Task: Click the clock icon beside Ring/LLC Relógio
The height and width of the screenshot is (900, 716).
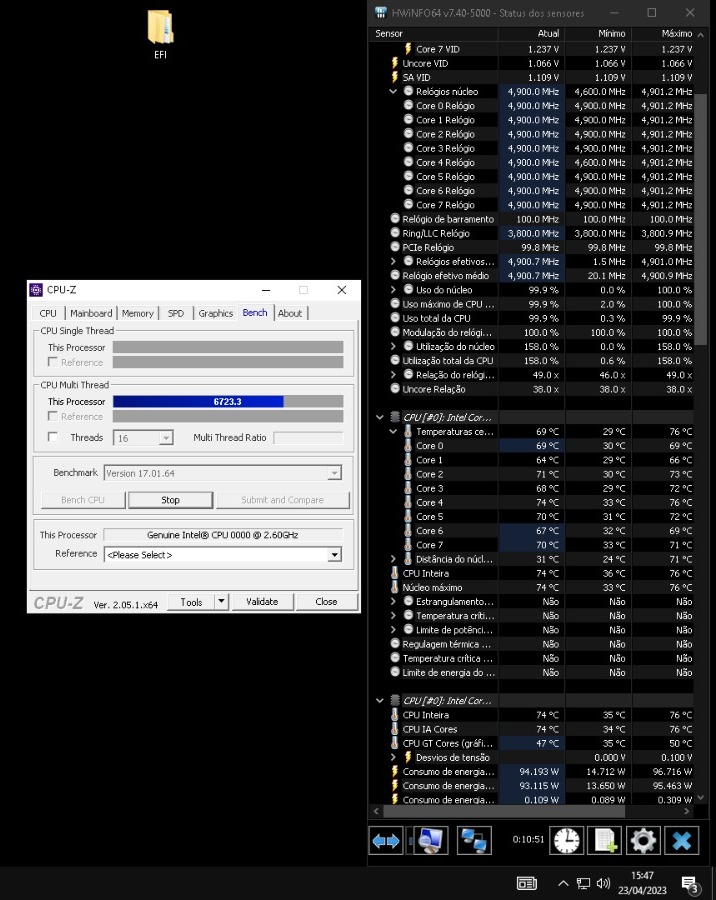Action: coord(395,233)
